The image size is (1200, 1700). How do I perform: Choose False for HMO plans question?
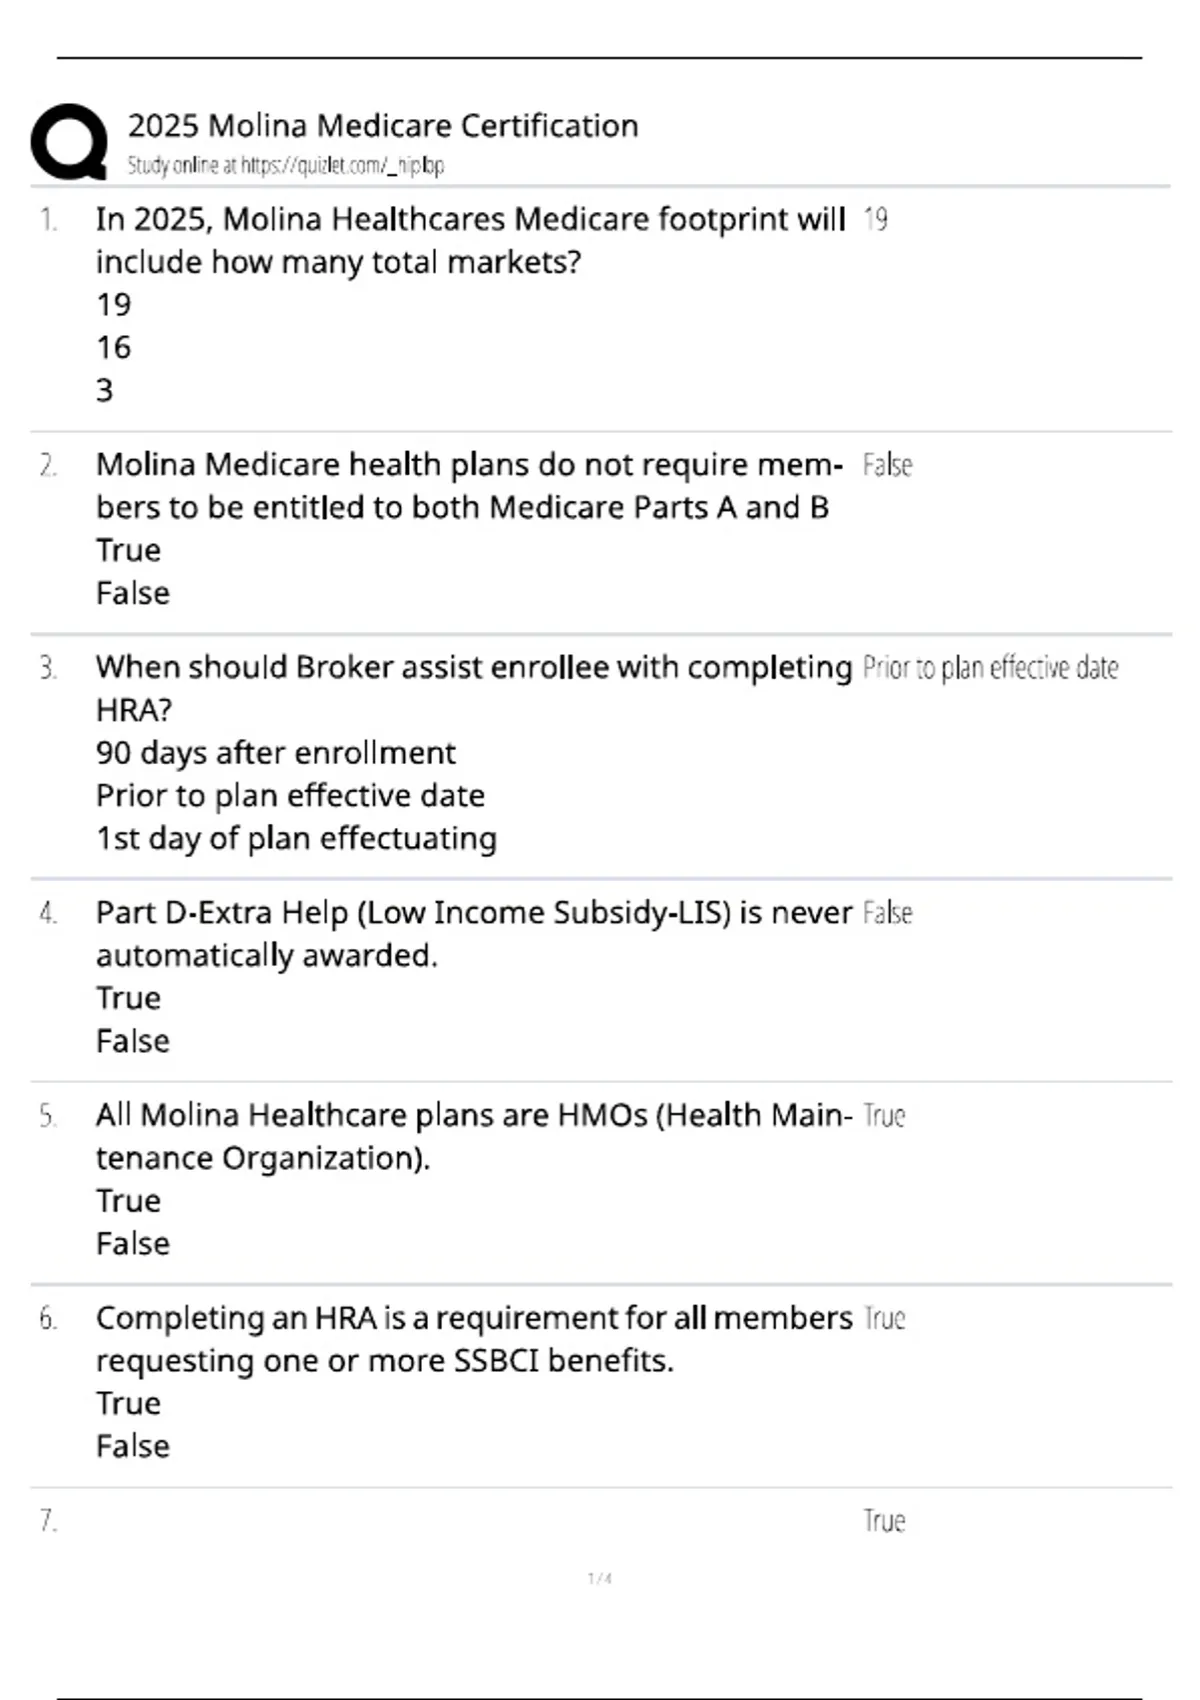coord(133,1244)
